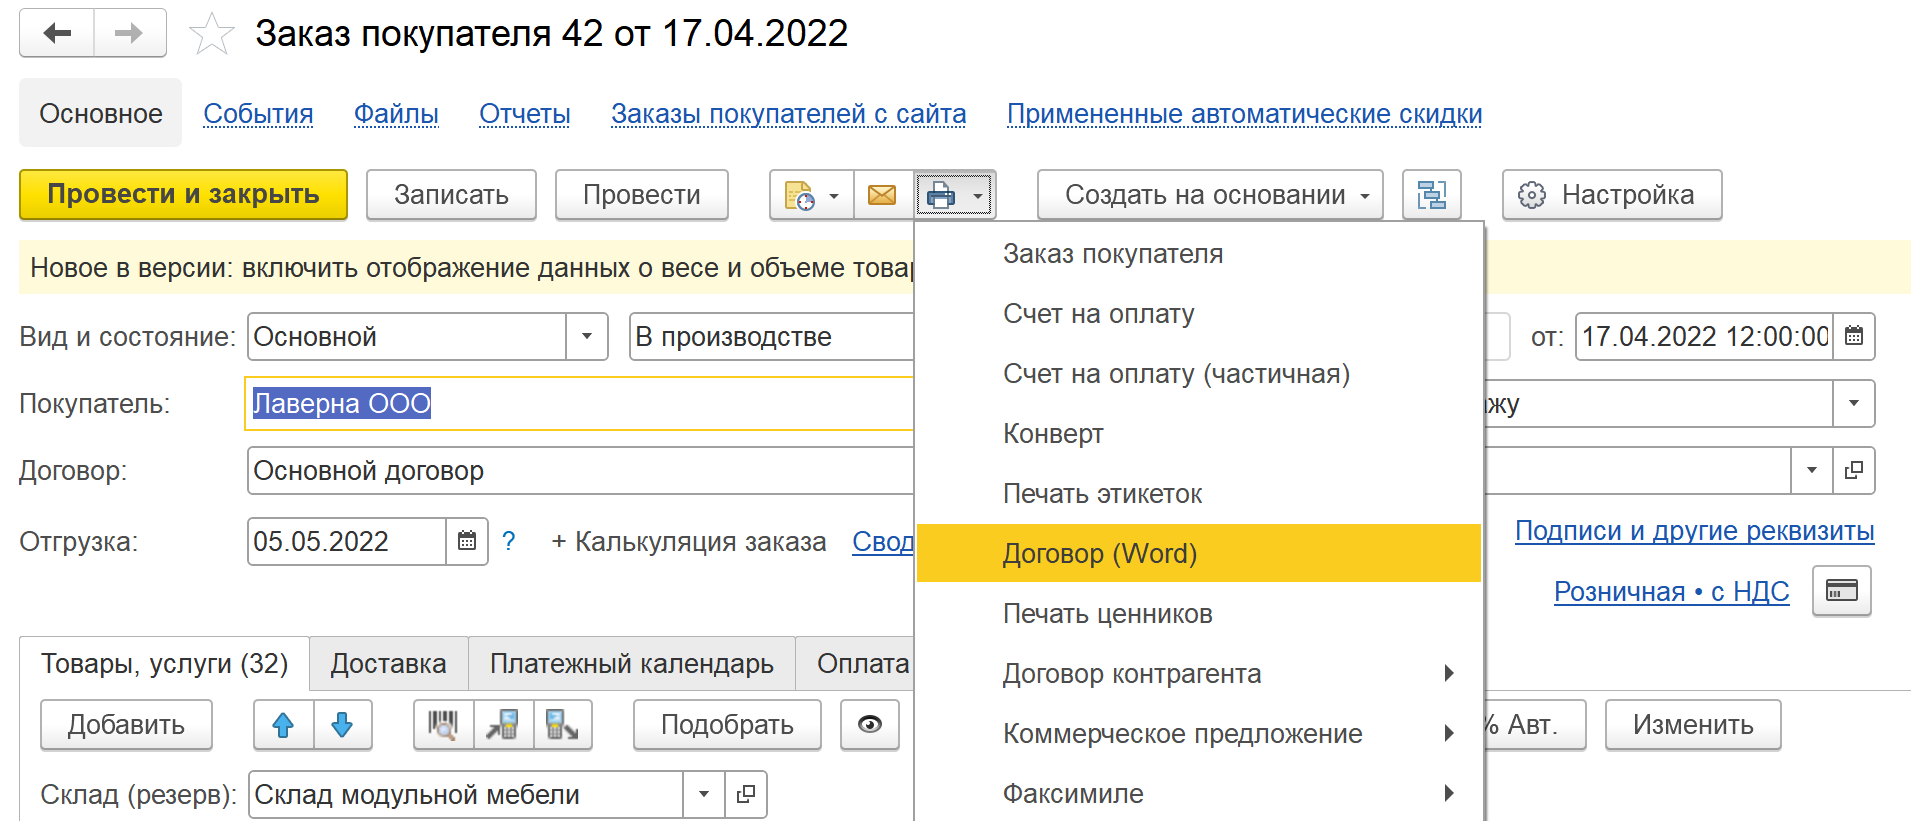Expand the Вид dropdown showing Основной

587,337
